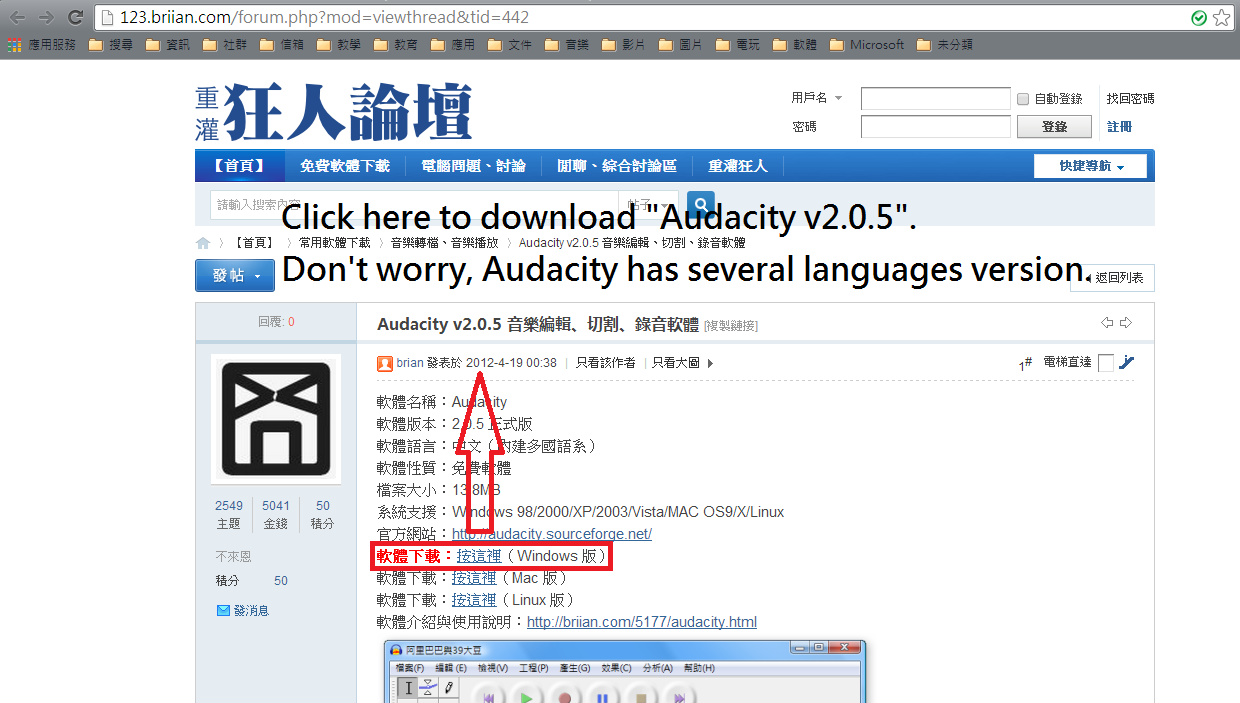Open the 應用 bookmark folder
Image resolution: width=1240 pixels, height=703 pixels.
(x=453, y=45)
